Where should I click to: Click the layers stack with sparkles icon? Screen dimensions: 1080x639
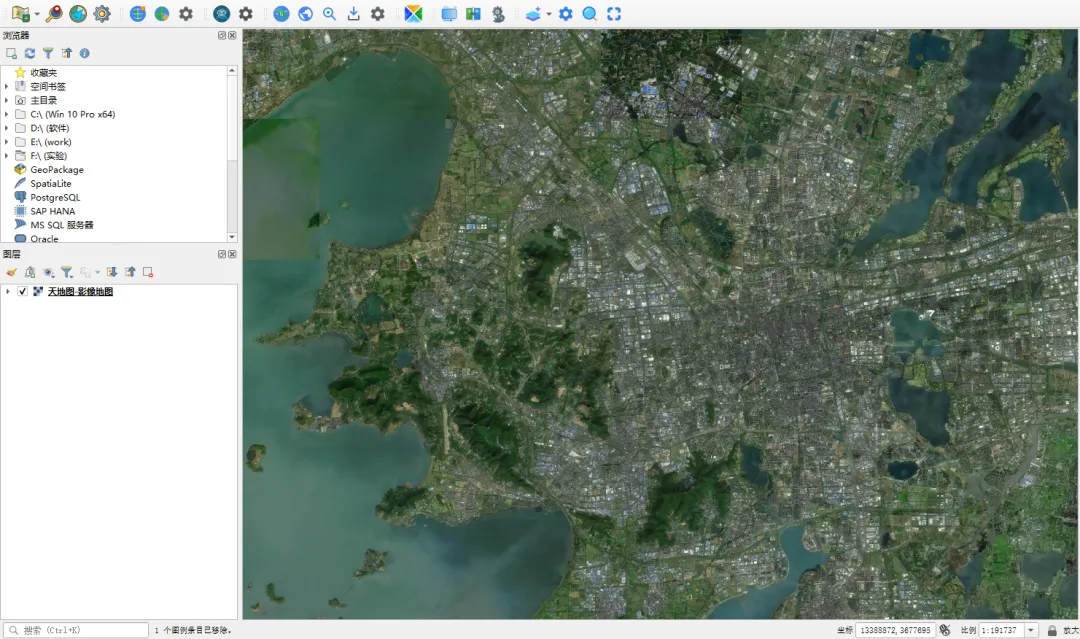click(533, 14)
